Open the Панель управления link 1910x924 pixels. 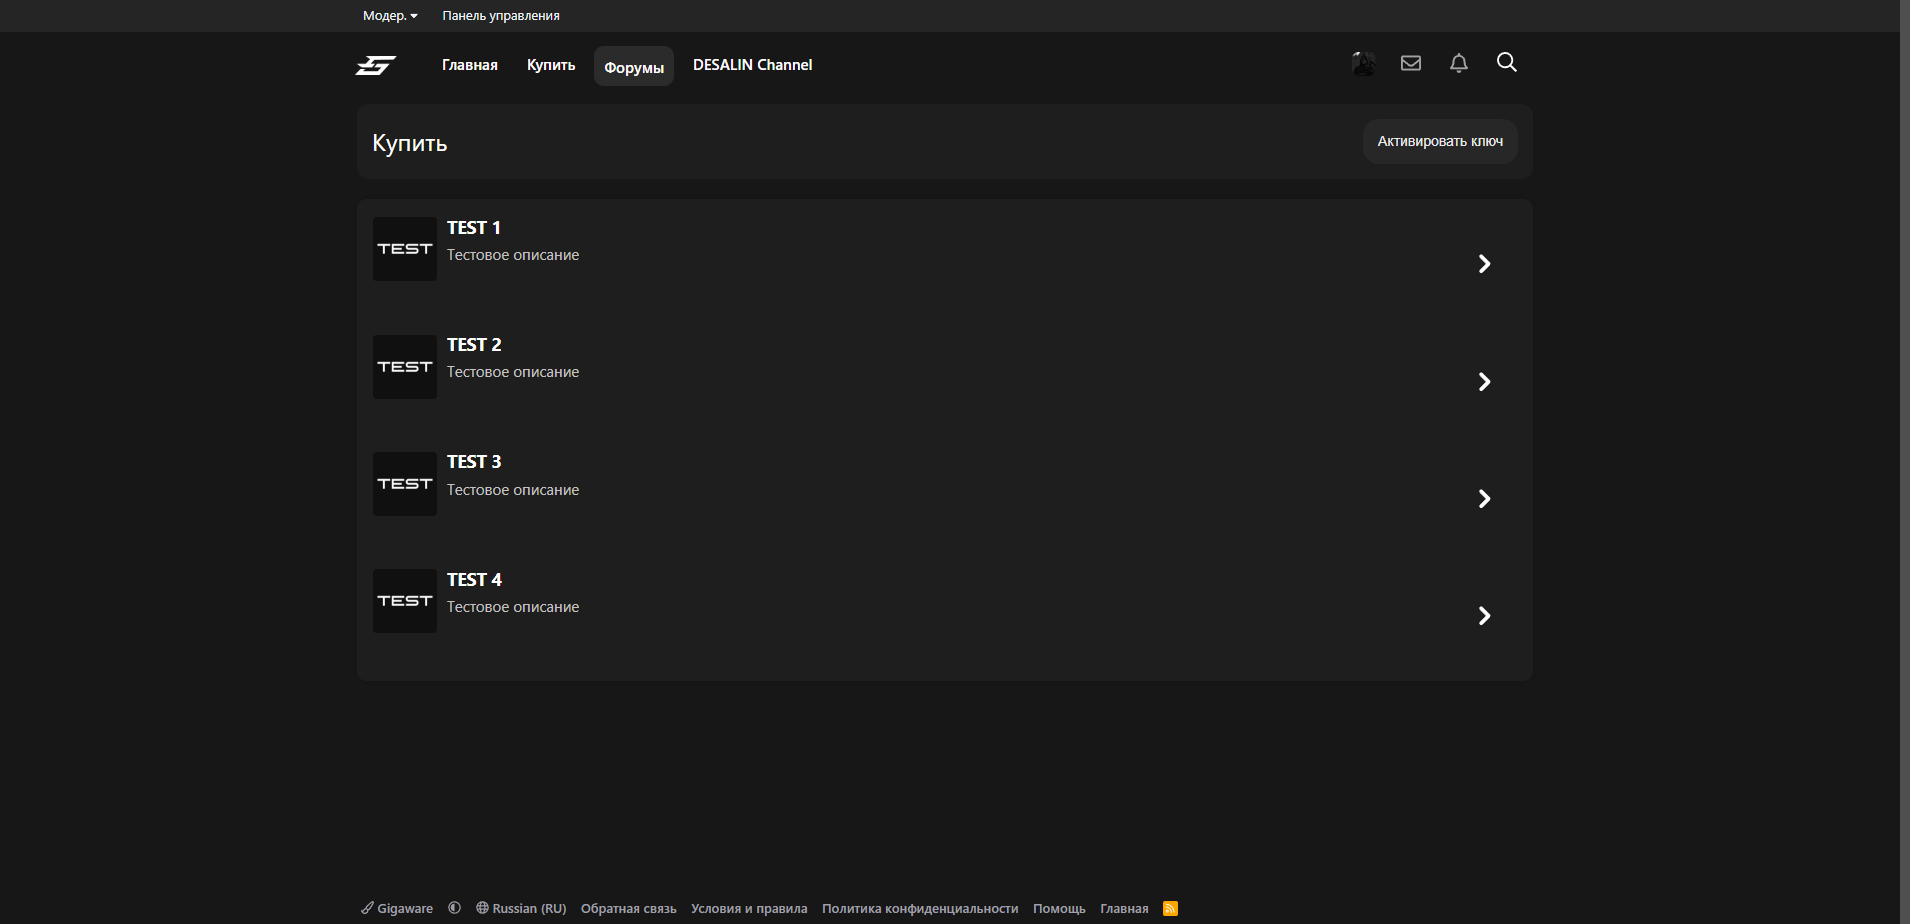coord(501,16)
